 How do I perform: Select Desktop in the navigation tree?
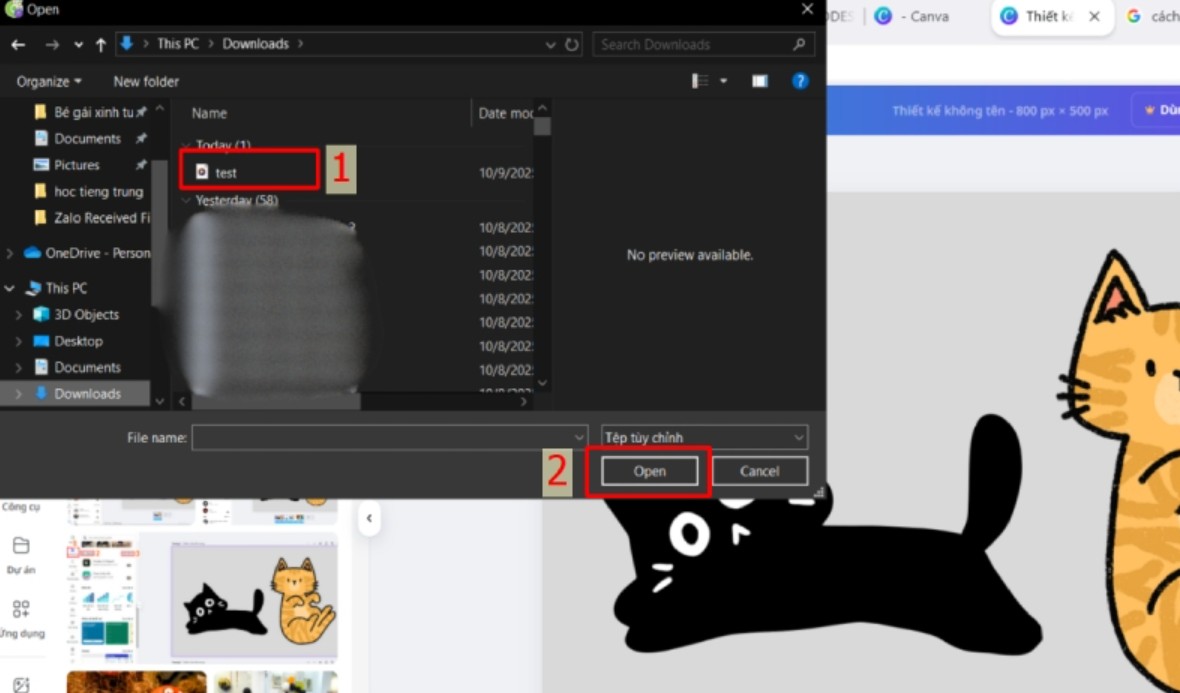tap(78, 341)
